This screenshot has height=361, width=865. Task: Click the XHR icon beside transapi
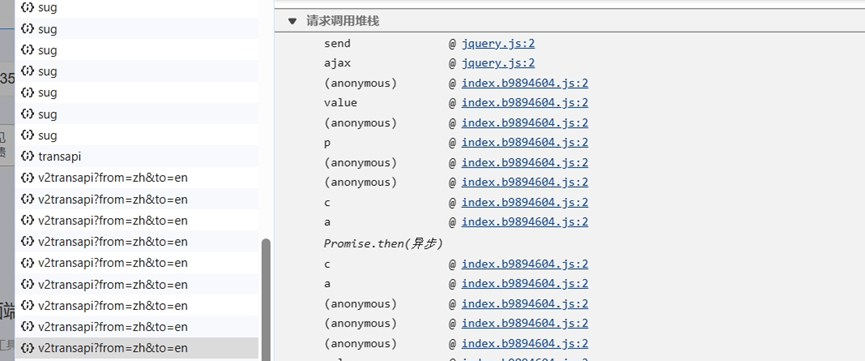27,156
